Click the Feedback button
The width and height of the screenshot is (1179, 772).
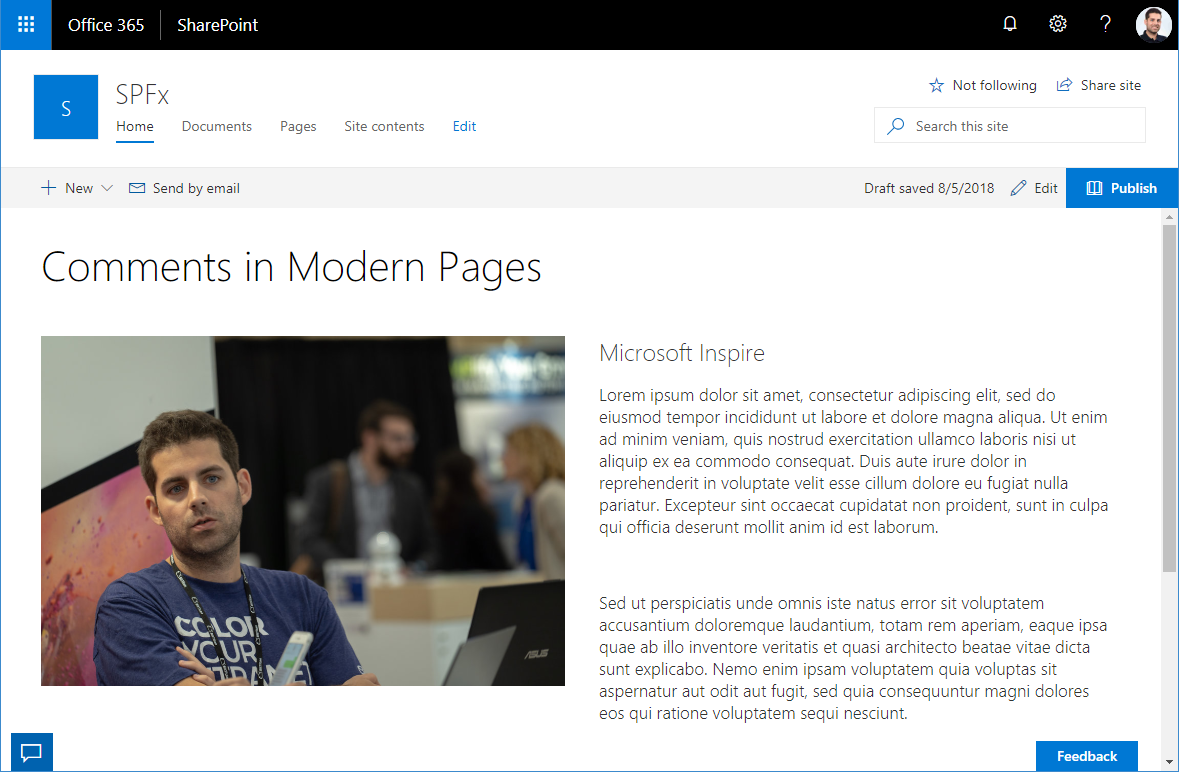[1086, 755]
